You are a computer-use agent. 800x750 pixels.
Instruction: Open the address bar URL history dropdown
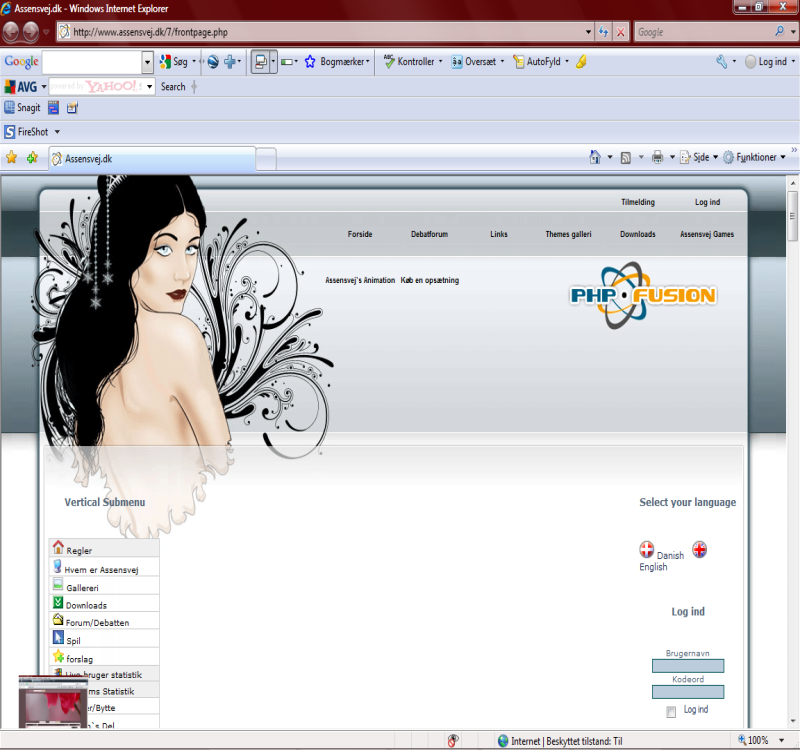(x=588, y=32)
